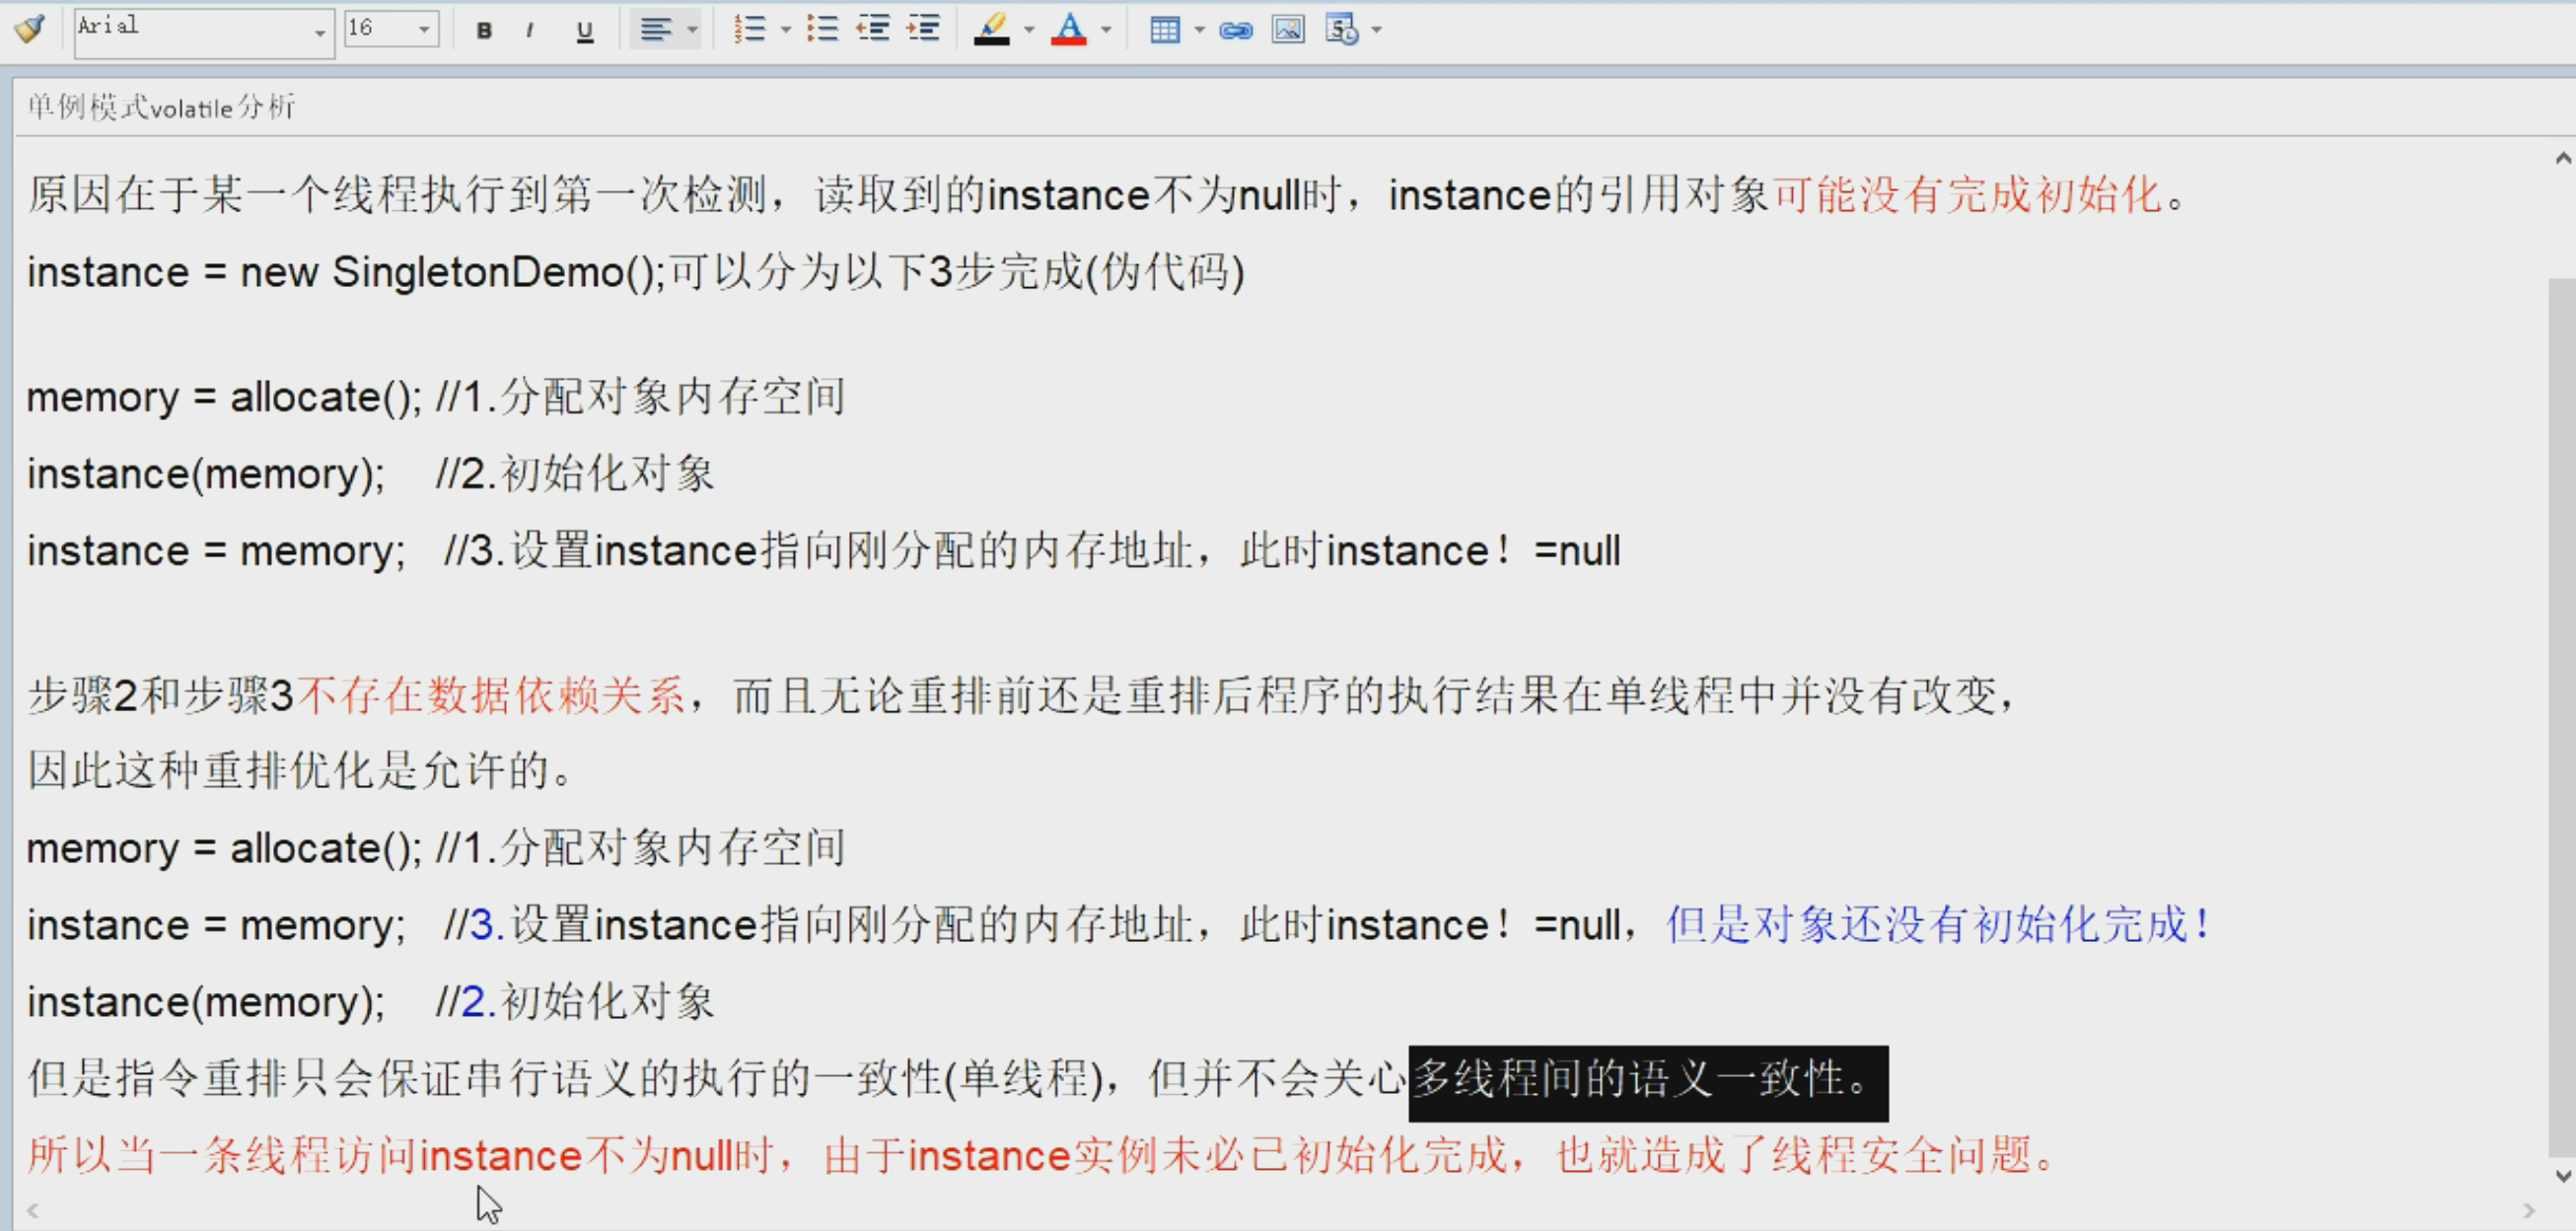Image resolution: width=2576 pixels, height=1231 pixels.
Task: Toggle bold formatting
Action: [484, 31]
